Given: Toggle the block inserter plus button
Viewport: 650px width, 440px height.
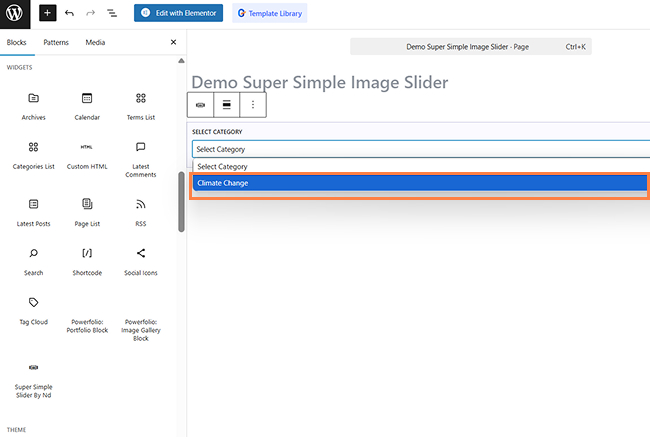Looking at the screenshot, I should tap(48, 14).
